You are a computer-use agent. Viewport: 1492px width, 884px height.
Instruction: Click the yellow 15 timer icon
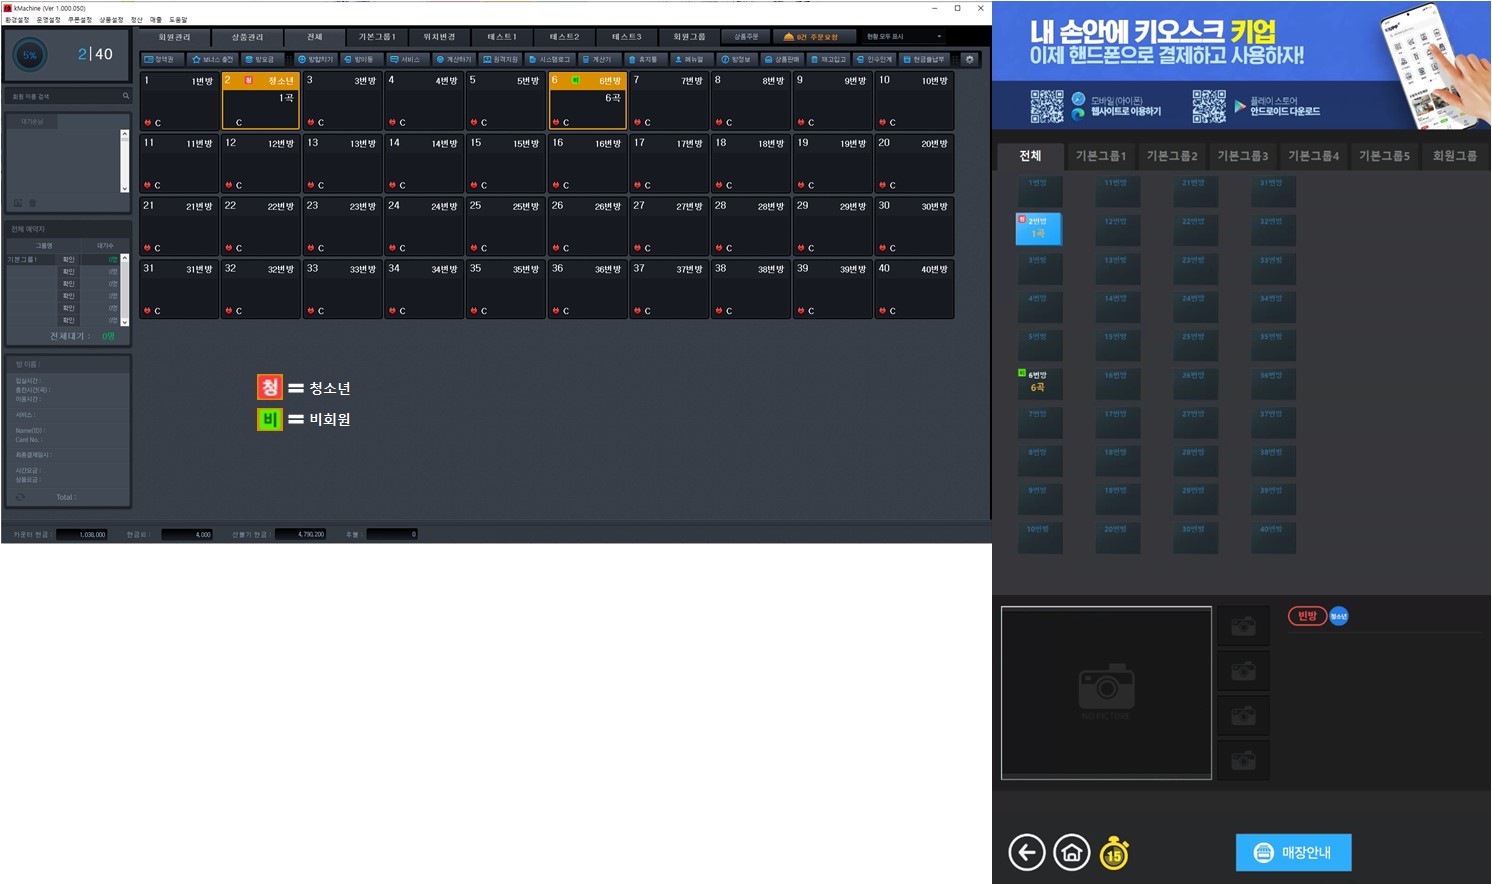[1114, 853]
